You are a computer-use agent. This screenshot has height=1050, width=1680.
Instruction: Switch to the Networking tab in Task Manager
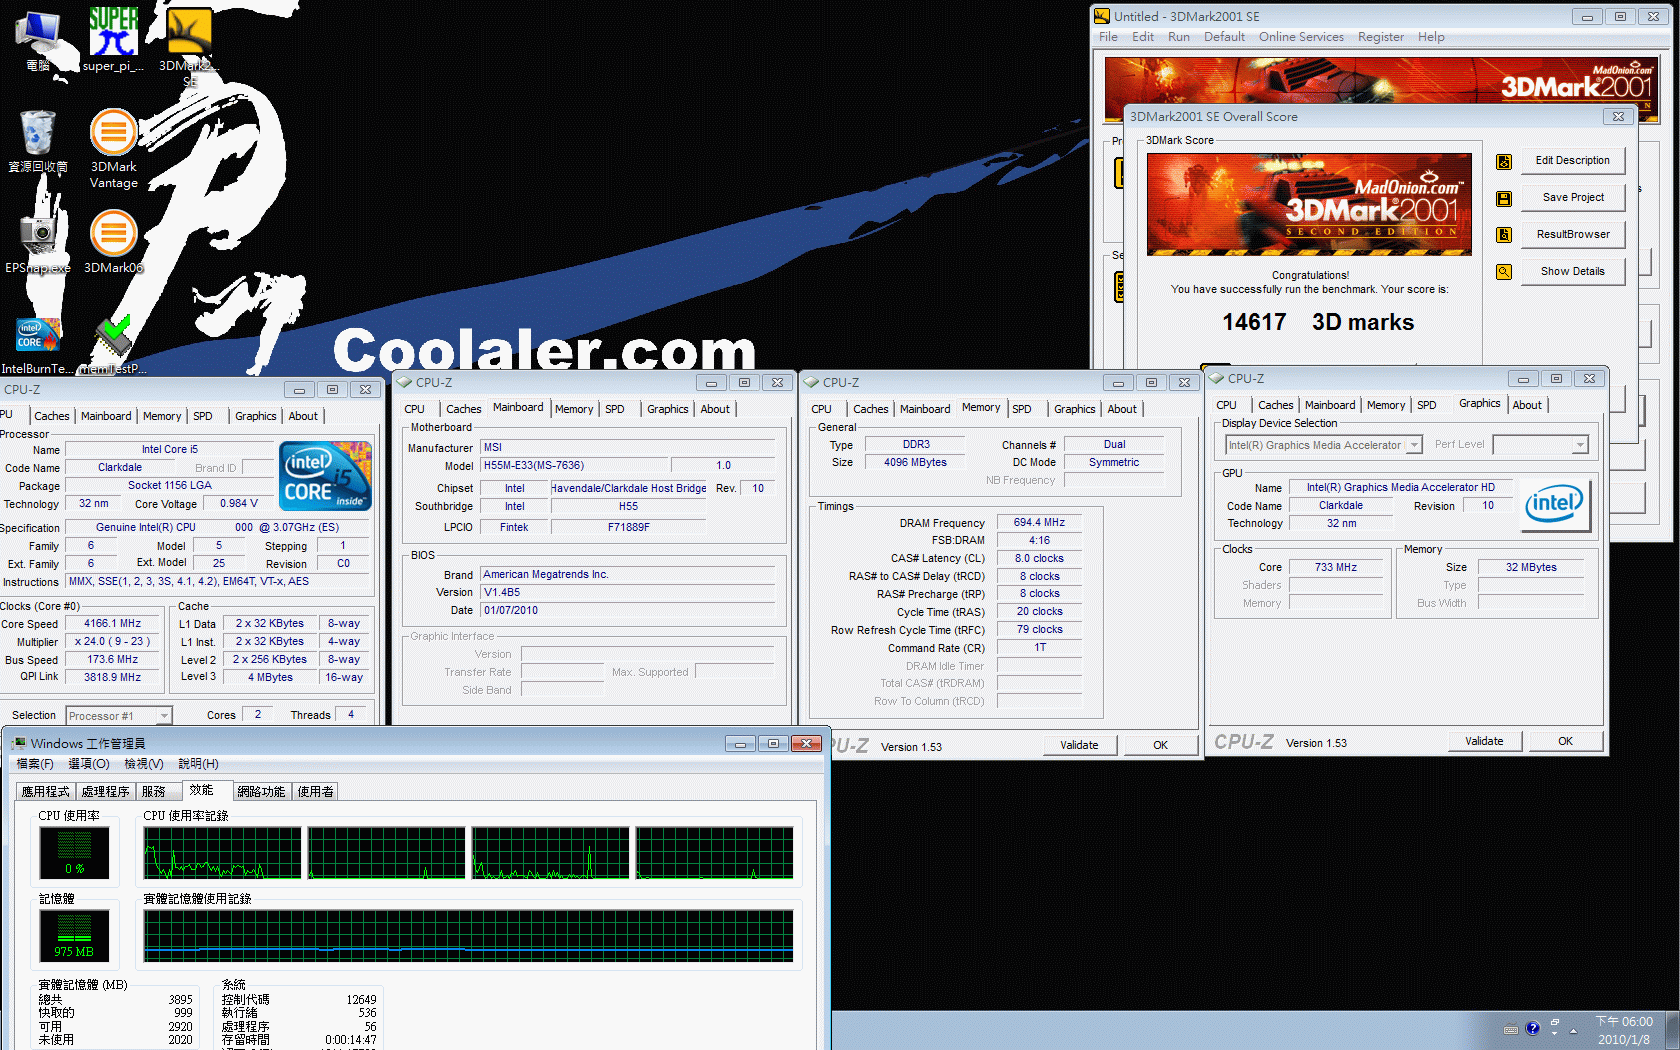tap(261, 791)
